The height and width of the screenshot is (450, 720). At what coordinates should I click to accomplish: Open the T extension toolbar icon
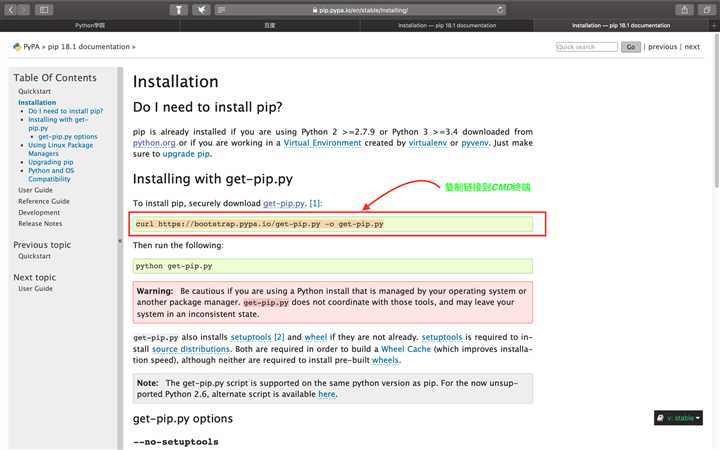(179, 10)
